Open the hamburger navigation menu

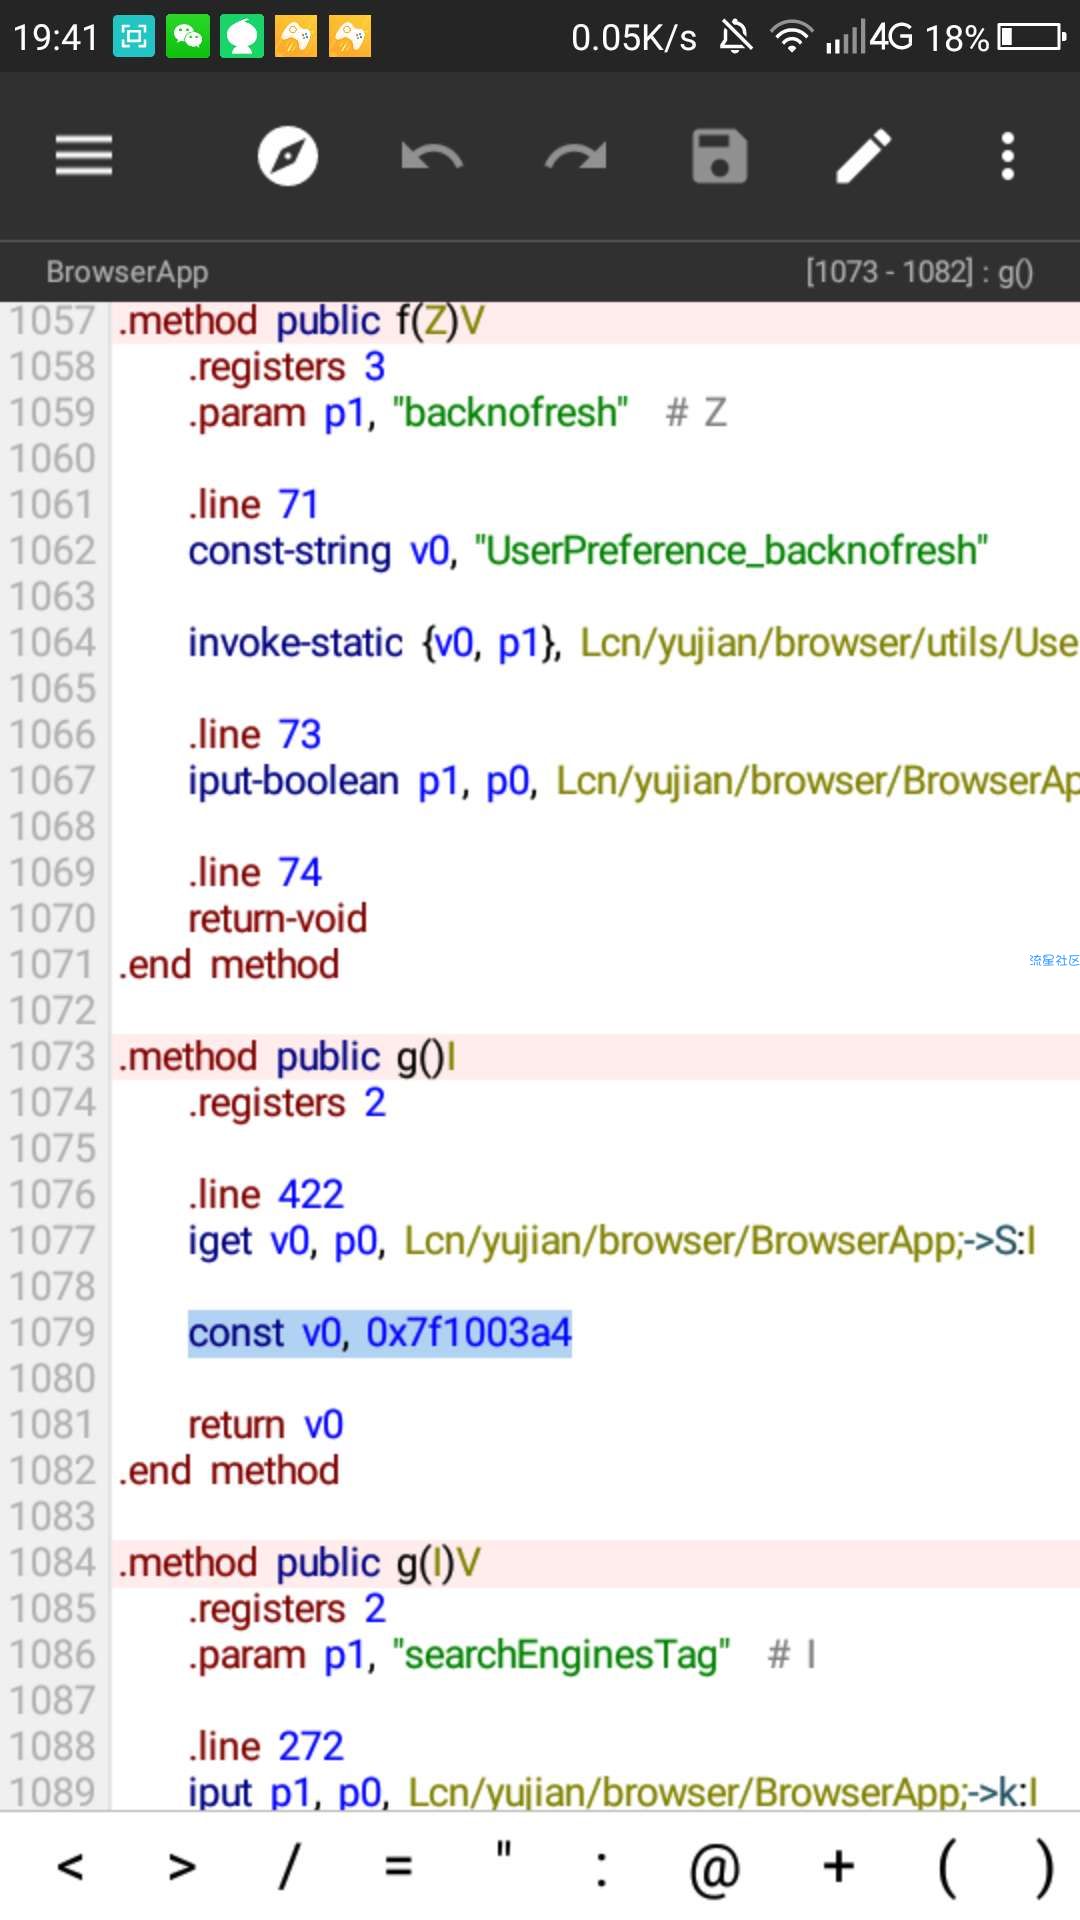pyautogui.click(x=84, y=156)
